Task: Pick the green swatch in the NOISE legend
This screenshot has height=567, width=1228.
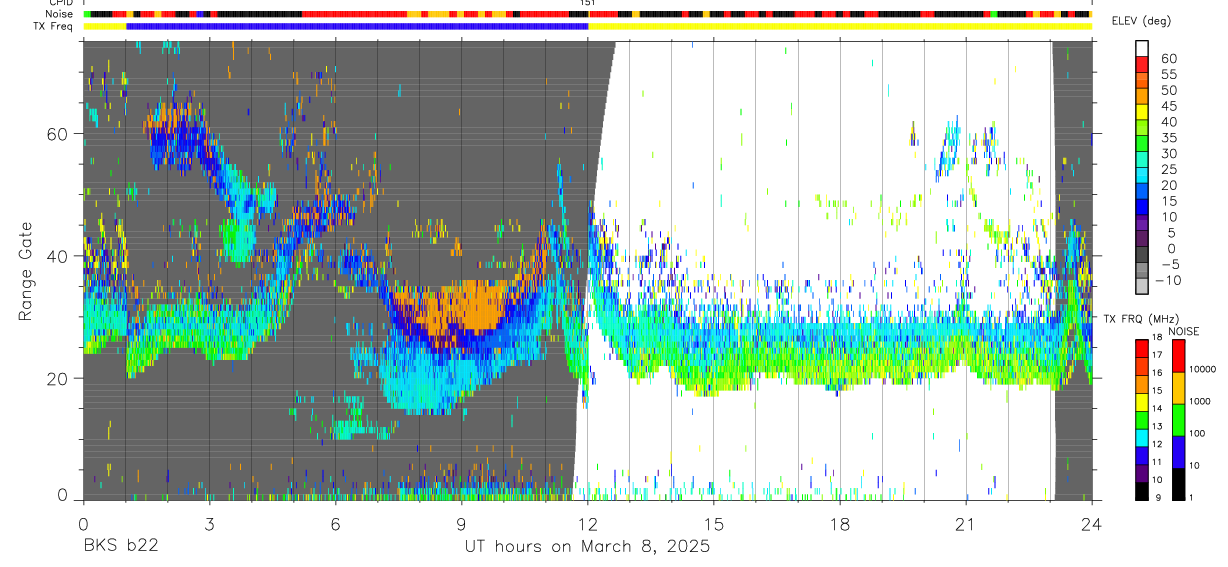Action: [1179, 420]
